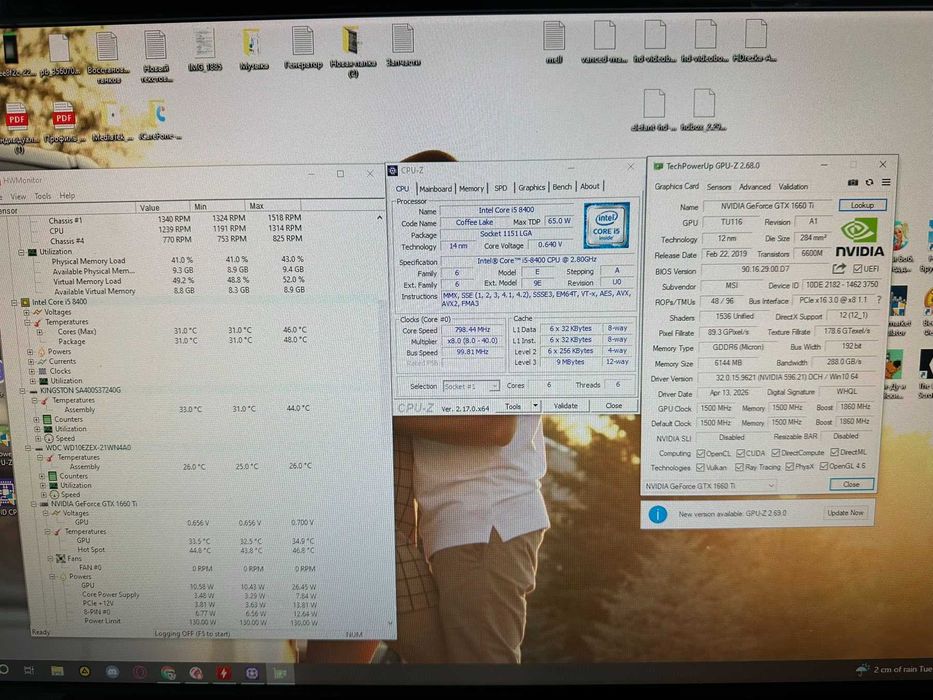The image size is (933, 700).
Task: Open the Профиль PDF desktop file
Action: click(x=64, y=122)
